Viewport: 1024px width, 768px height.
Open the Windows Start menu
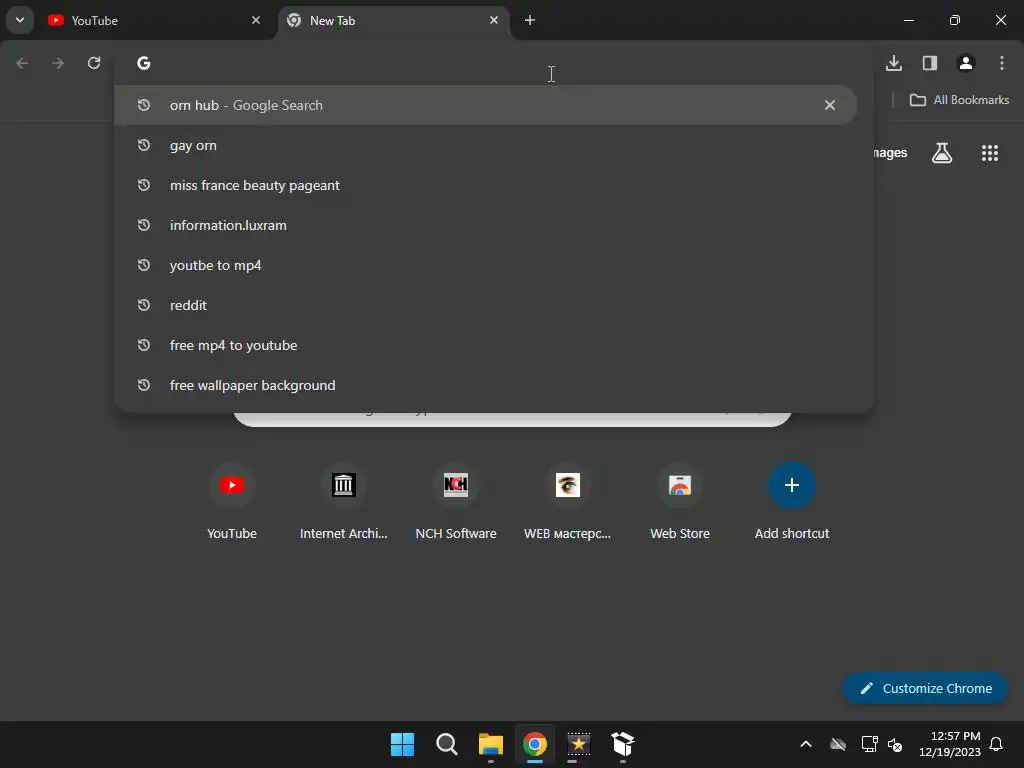402,744
